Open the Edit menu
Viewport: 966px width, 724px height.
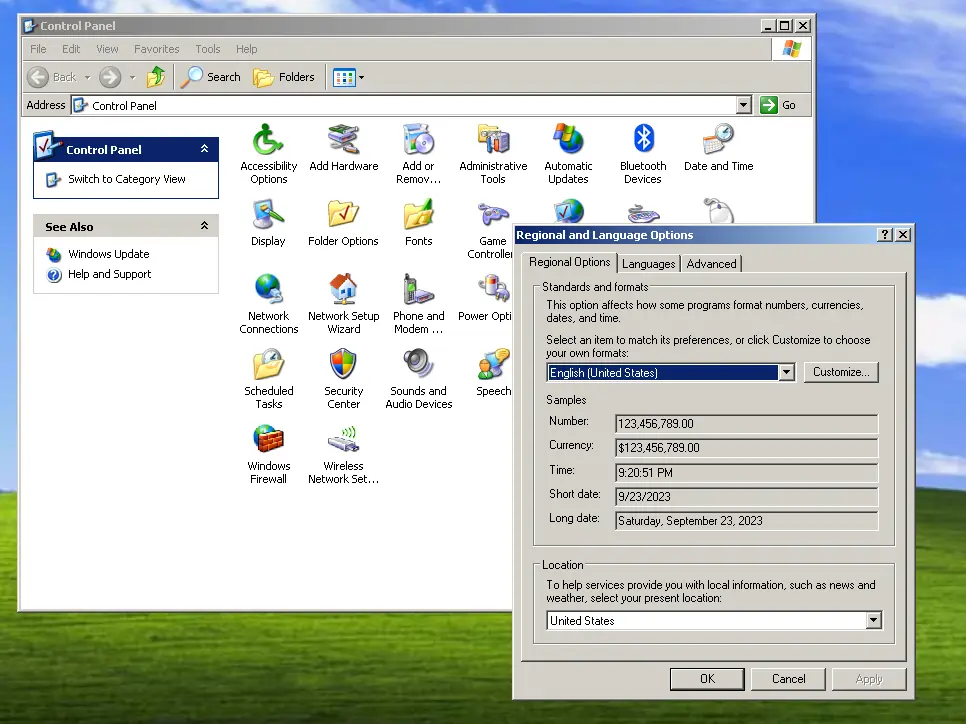pos(71,49)
